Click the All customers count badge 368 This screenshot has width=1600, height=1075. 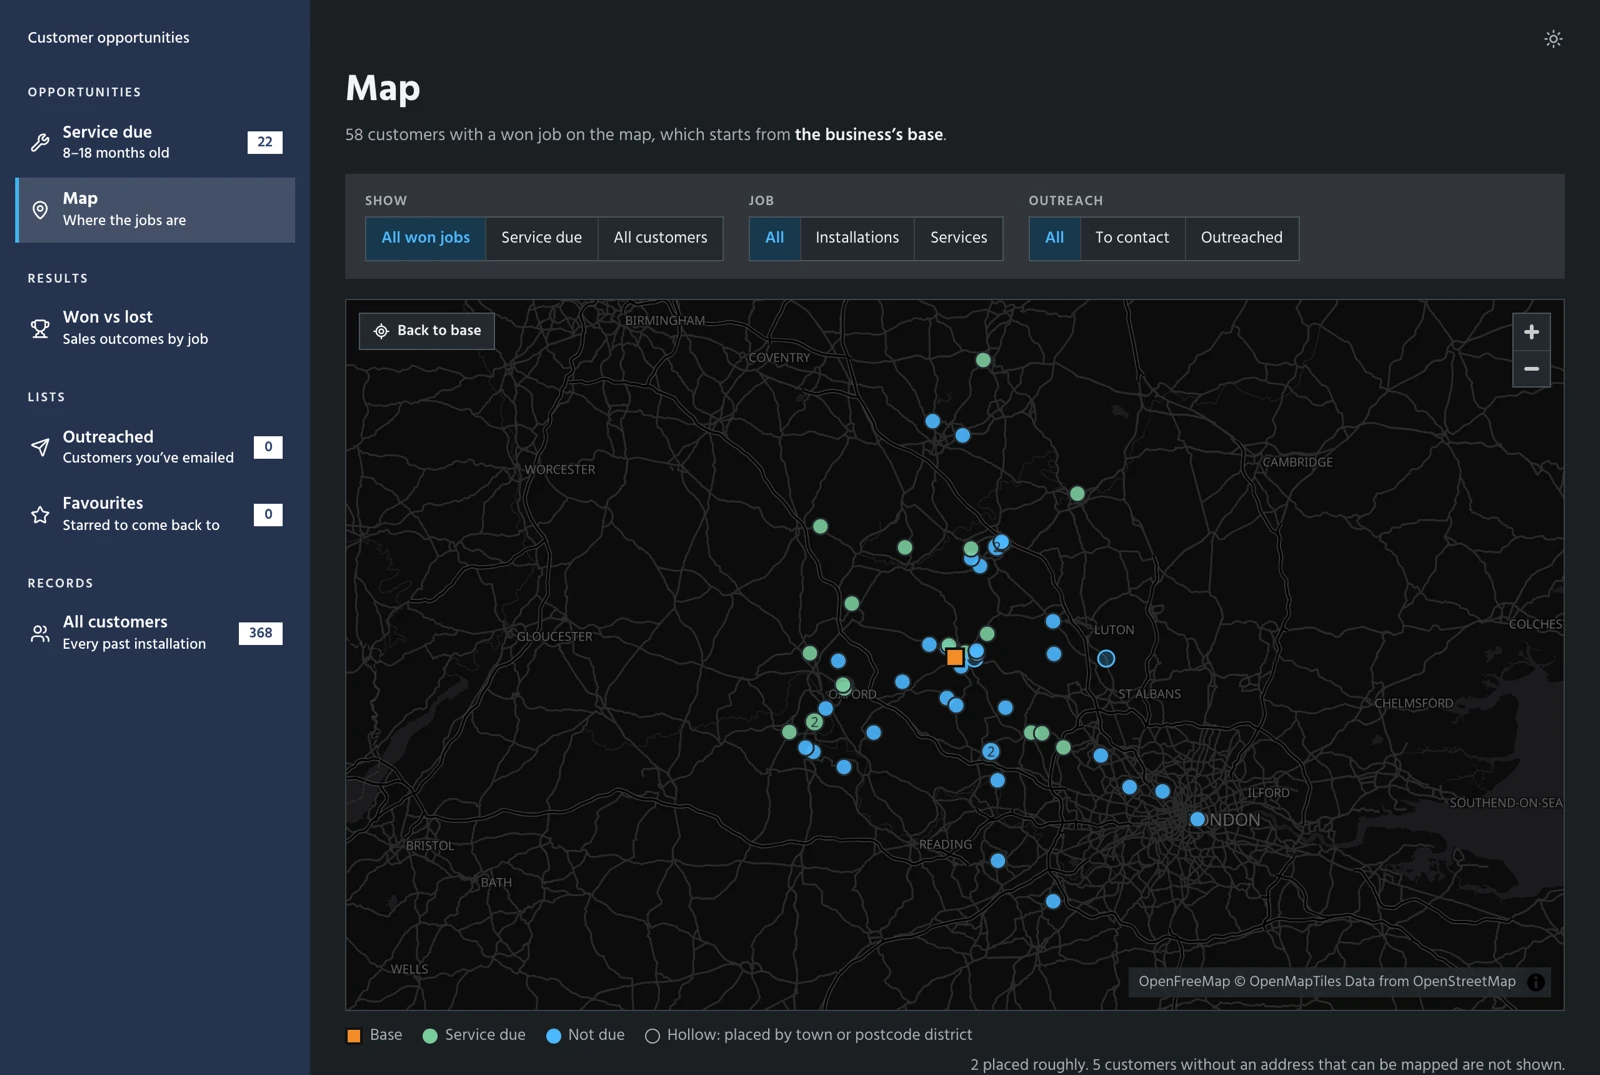[x=261, y=633]
